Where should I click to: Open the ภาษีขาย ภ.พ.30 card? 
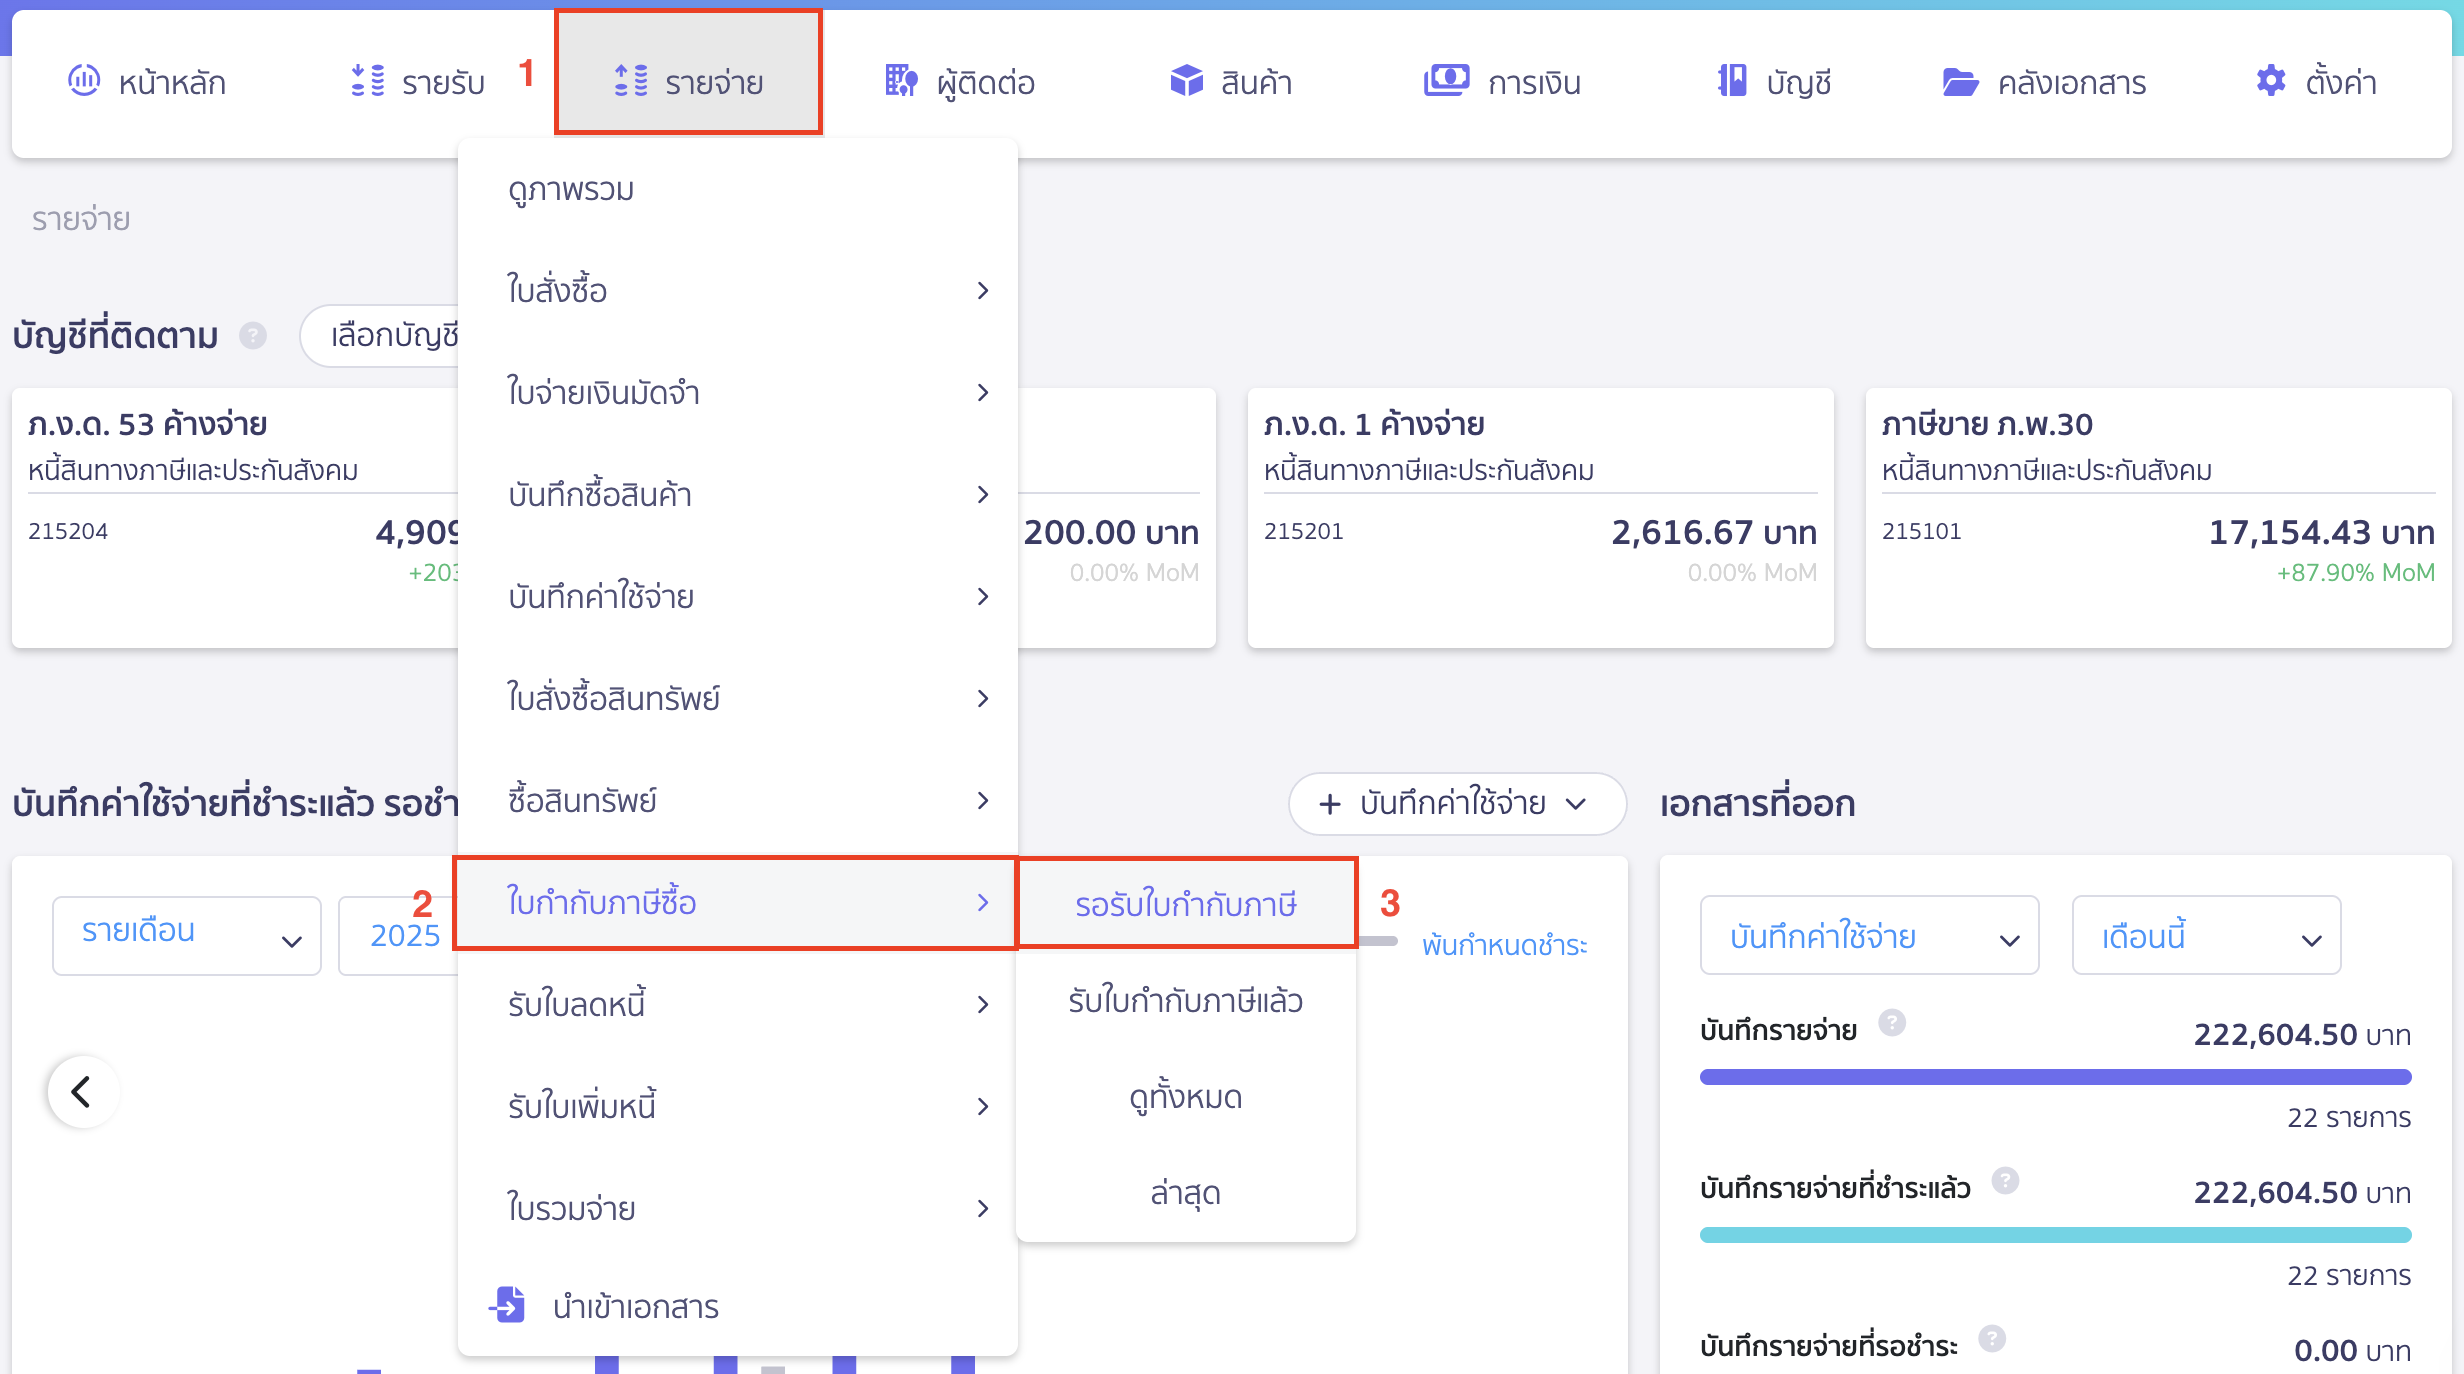2158,517
